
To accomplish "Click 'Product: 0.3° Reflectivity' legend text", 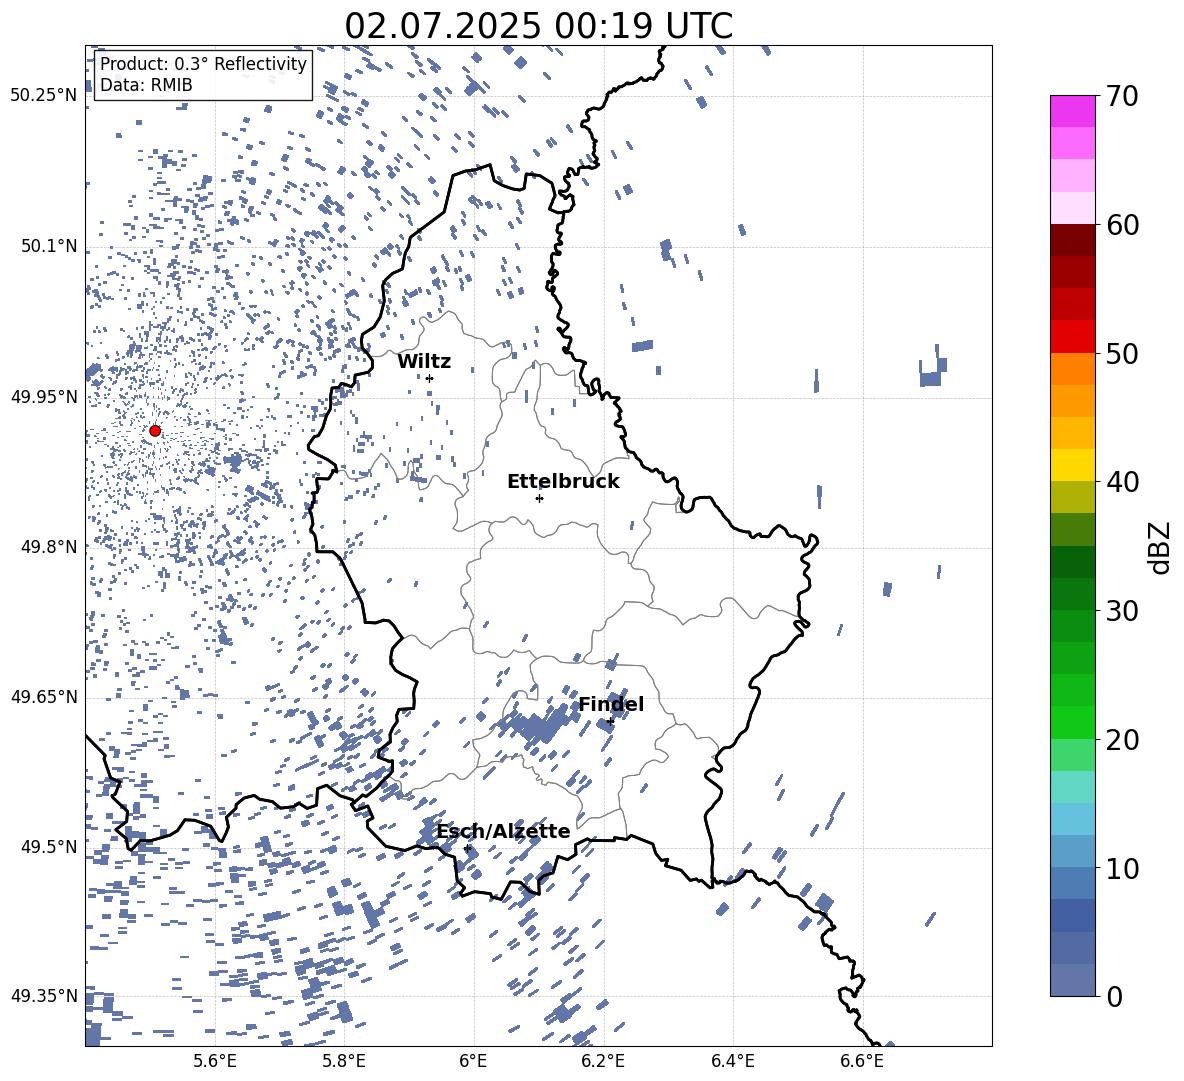I will pos(203,63).
